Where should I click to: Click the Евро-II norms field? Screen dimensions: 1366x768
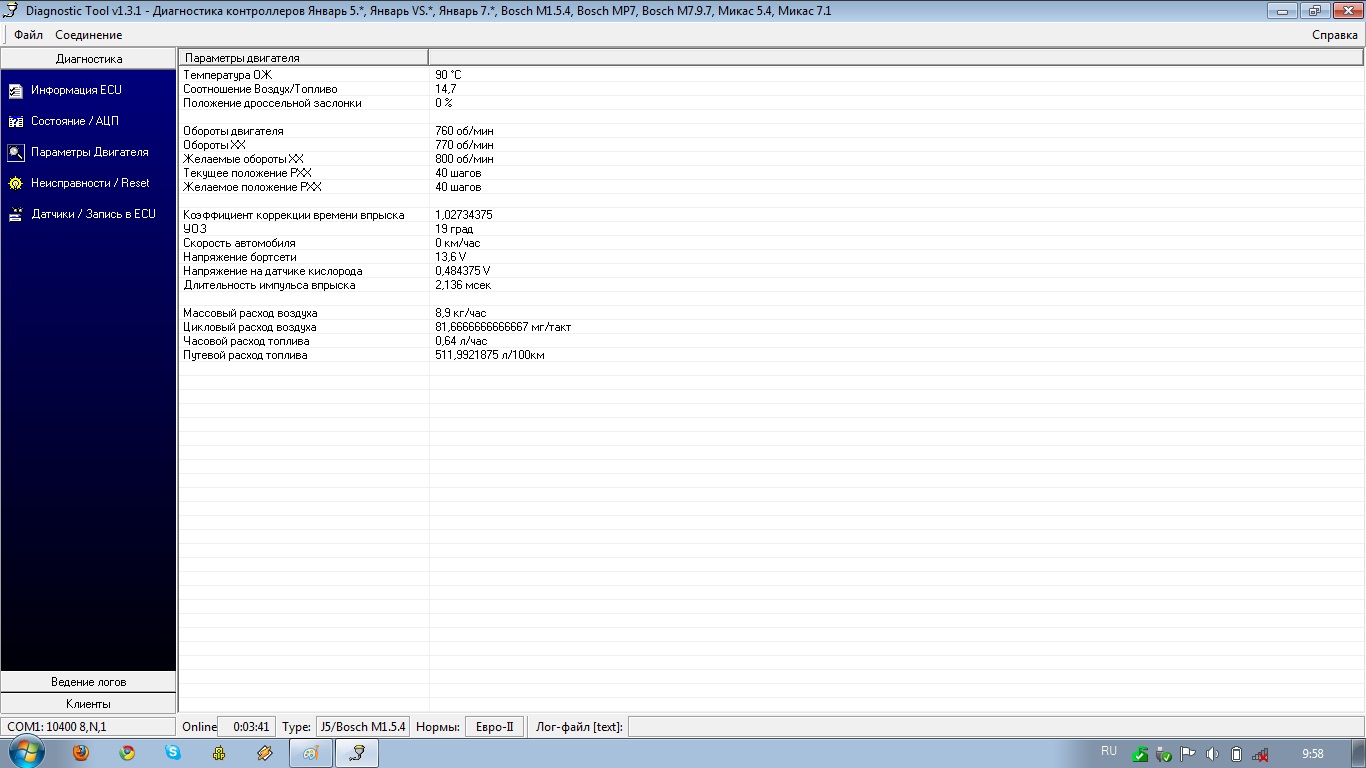click(x=494, y=727)
